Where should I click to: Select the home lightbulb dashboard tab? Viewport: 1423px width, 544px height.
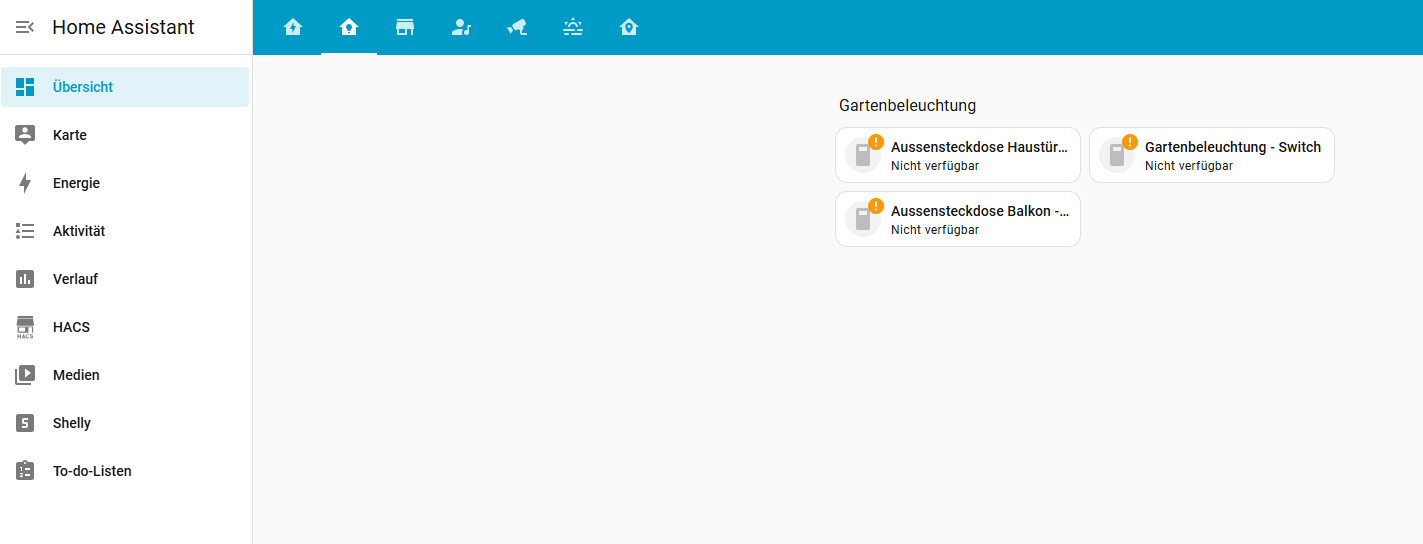pyautogui.click(x=349, y=27)
